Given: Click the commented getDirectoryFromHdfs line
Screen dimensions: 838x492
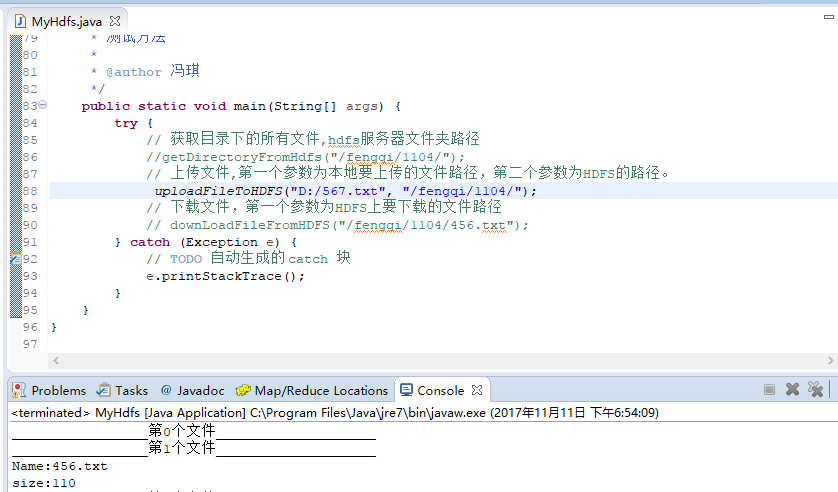Looking at the screenshot, I should (x=306, y=157).
